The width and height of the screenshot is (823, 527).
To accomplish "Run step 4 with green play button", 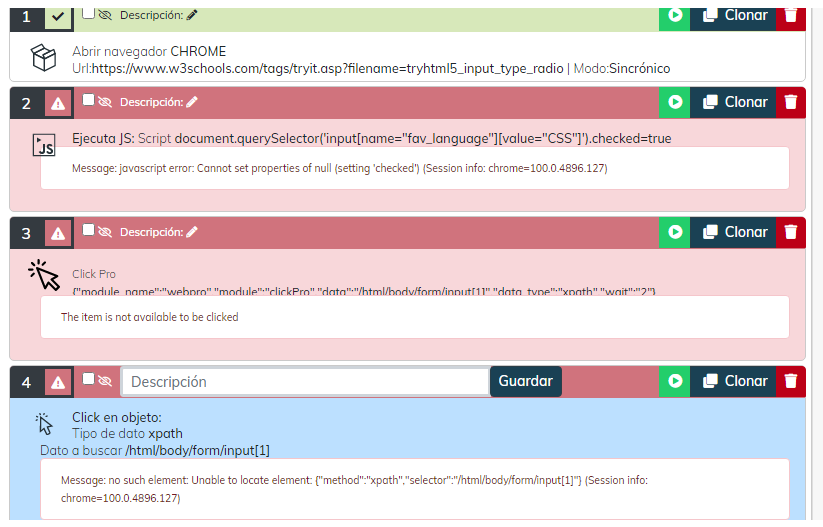I will (675, 381).
